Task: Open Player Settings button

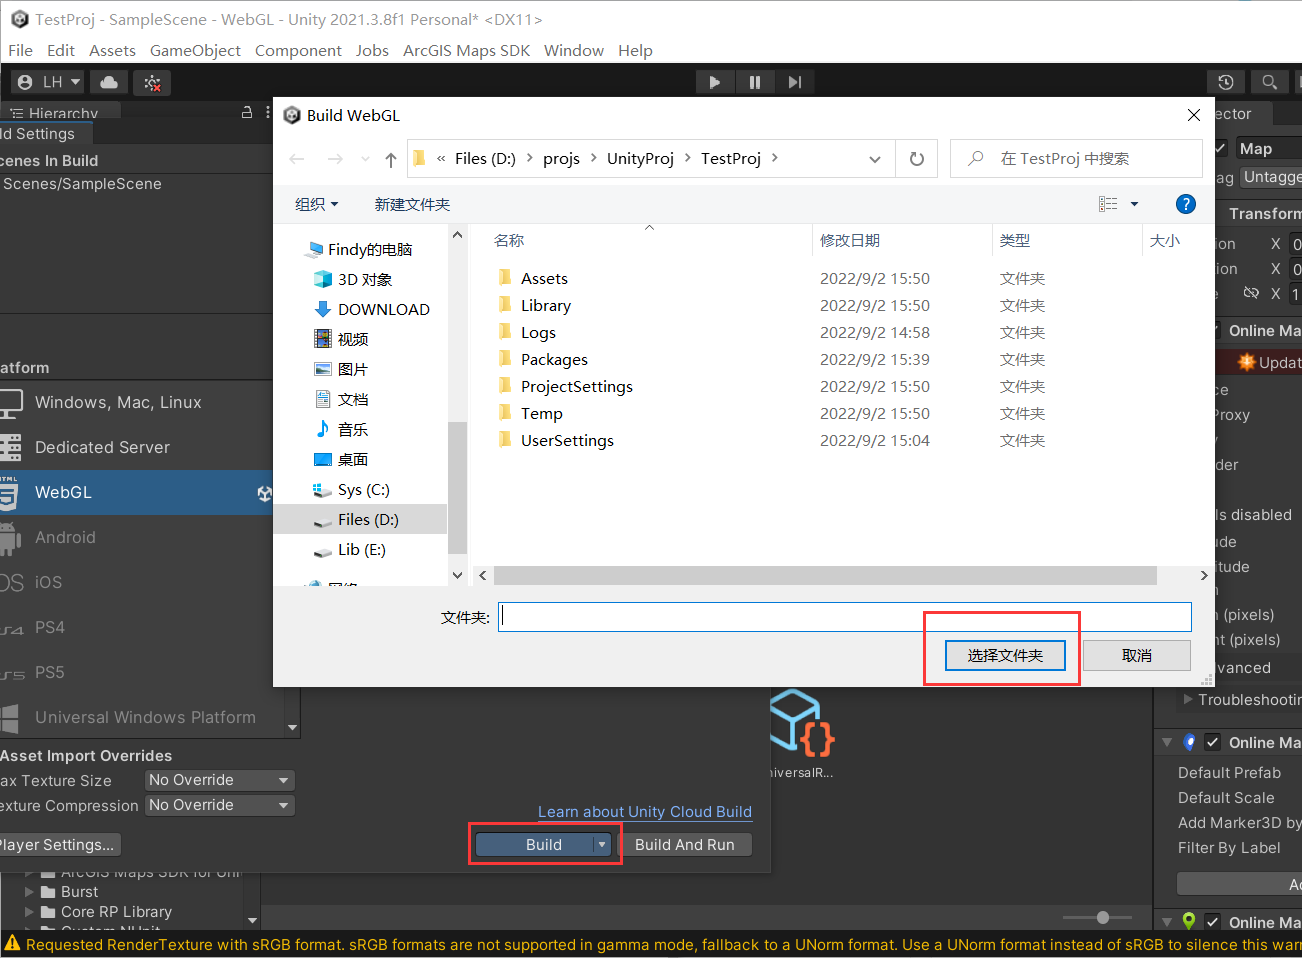Action: point(58,845)
